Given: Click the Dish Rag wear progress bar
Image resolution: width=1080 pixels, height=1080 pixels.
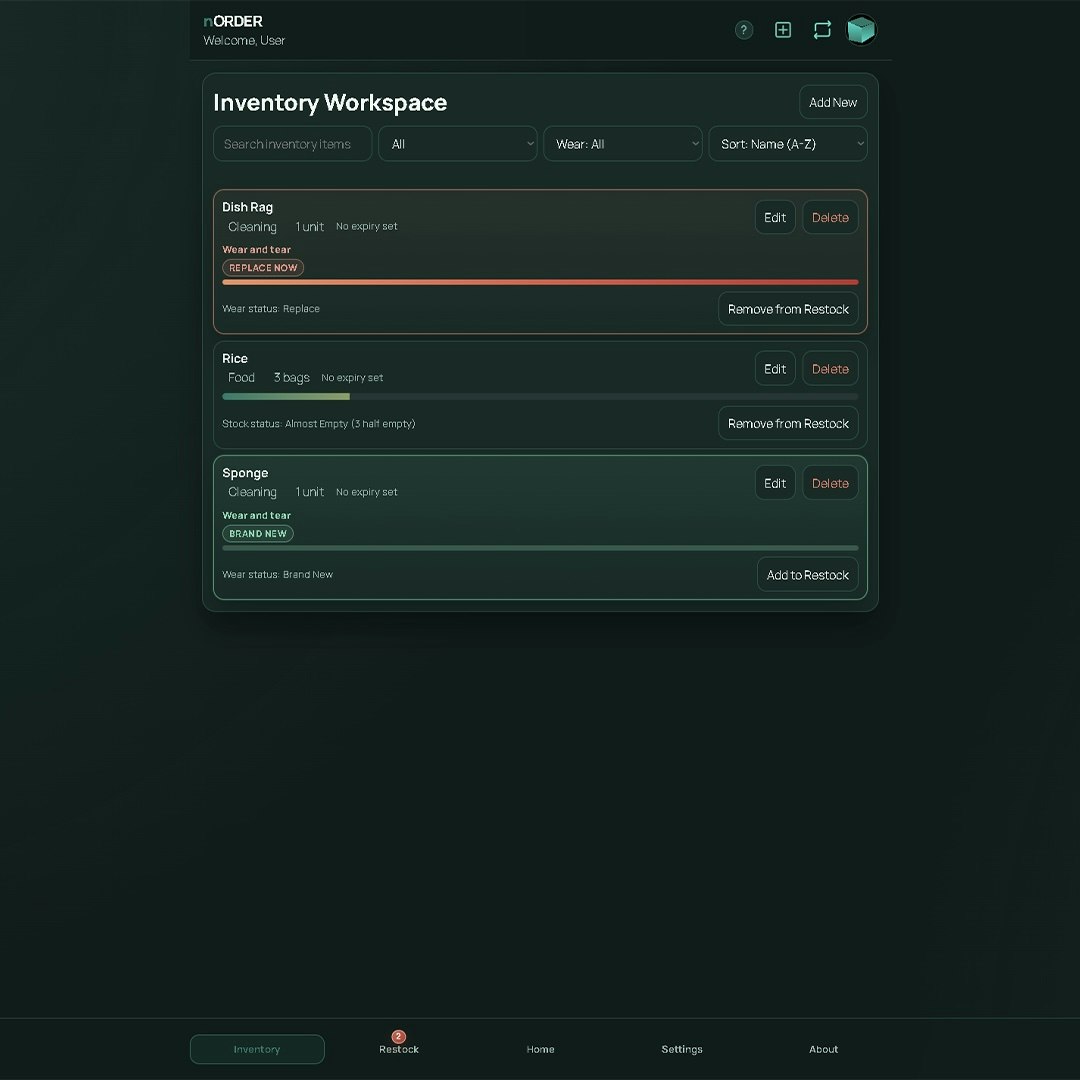Looking at the screenshot, I should pyautogui.click(x=540, y=282).
